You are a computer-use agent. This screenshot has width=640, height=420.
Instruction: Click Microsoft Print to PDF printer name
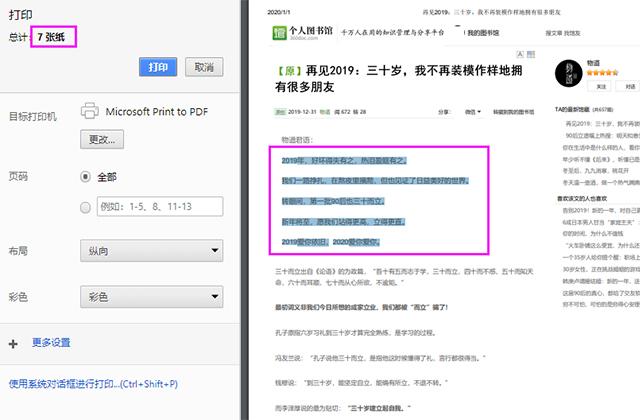(157, 111)
